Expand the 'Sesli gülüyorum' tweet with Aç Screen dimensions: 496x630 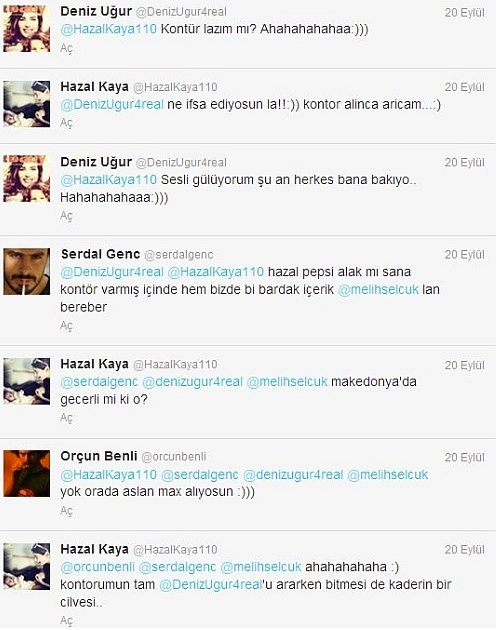66,216
